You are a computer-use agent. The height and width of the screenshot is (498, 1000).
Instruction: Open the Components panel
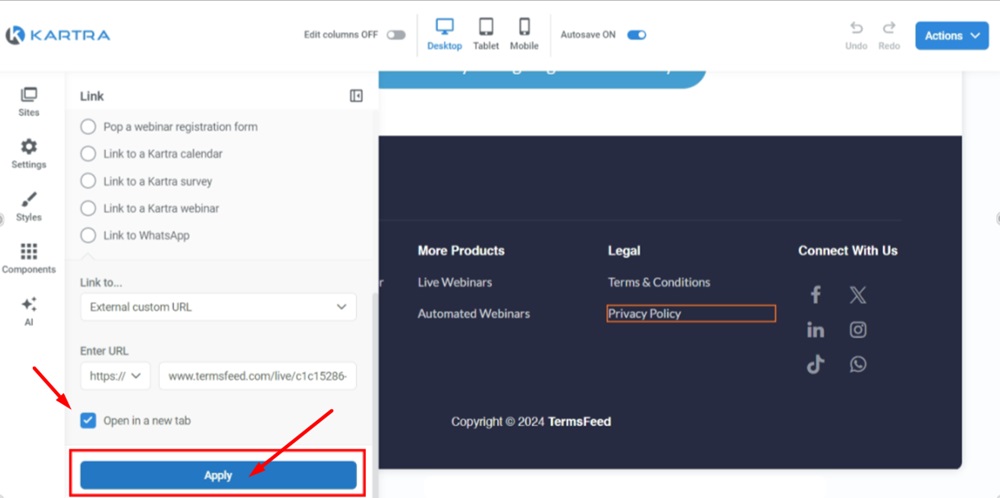[29, 259]
